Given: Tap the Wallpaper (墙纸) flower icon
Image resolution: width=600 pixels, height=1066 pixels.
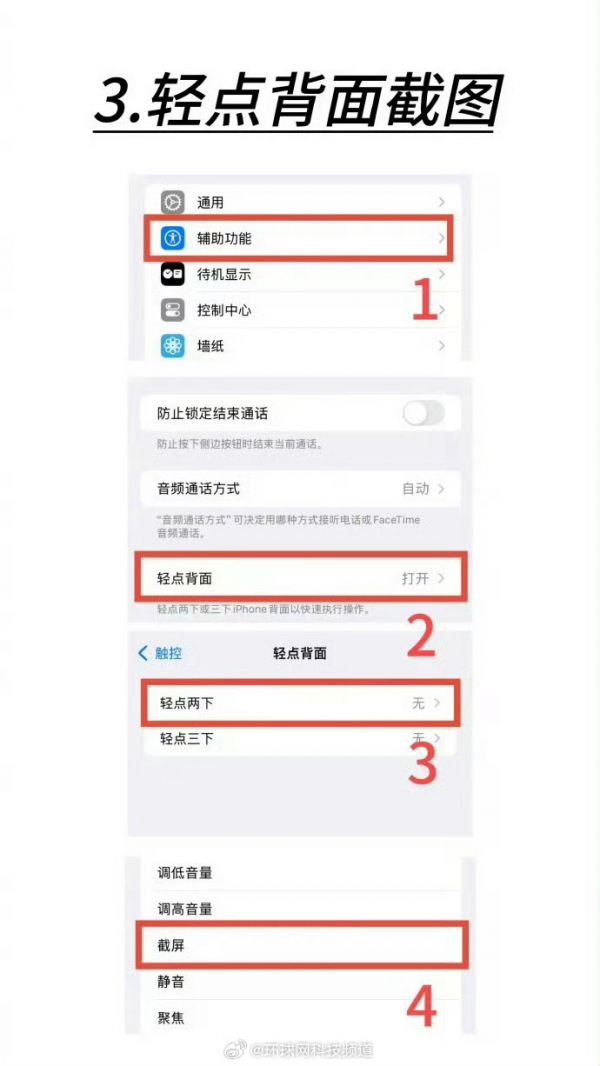Looking at the screenshot, I should (x=173, y=346).
